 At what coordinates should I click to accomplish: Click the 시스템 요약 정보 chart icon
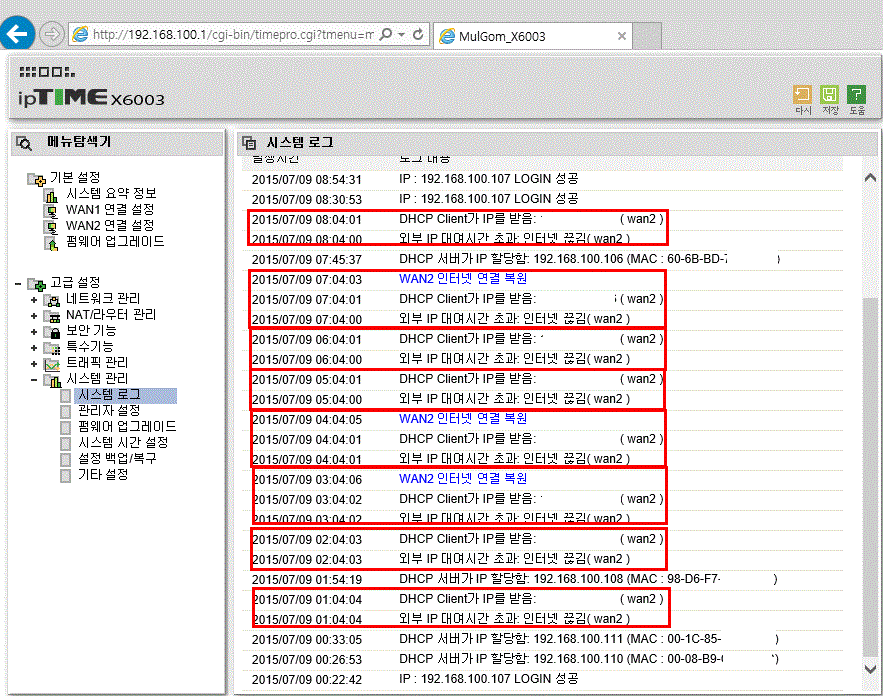pyautogui.click(x=52, y=195)
